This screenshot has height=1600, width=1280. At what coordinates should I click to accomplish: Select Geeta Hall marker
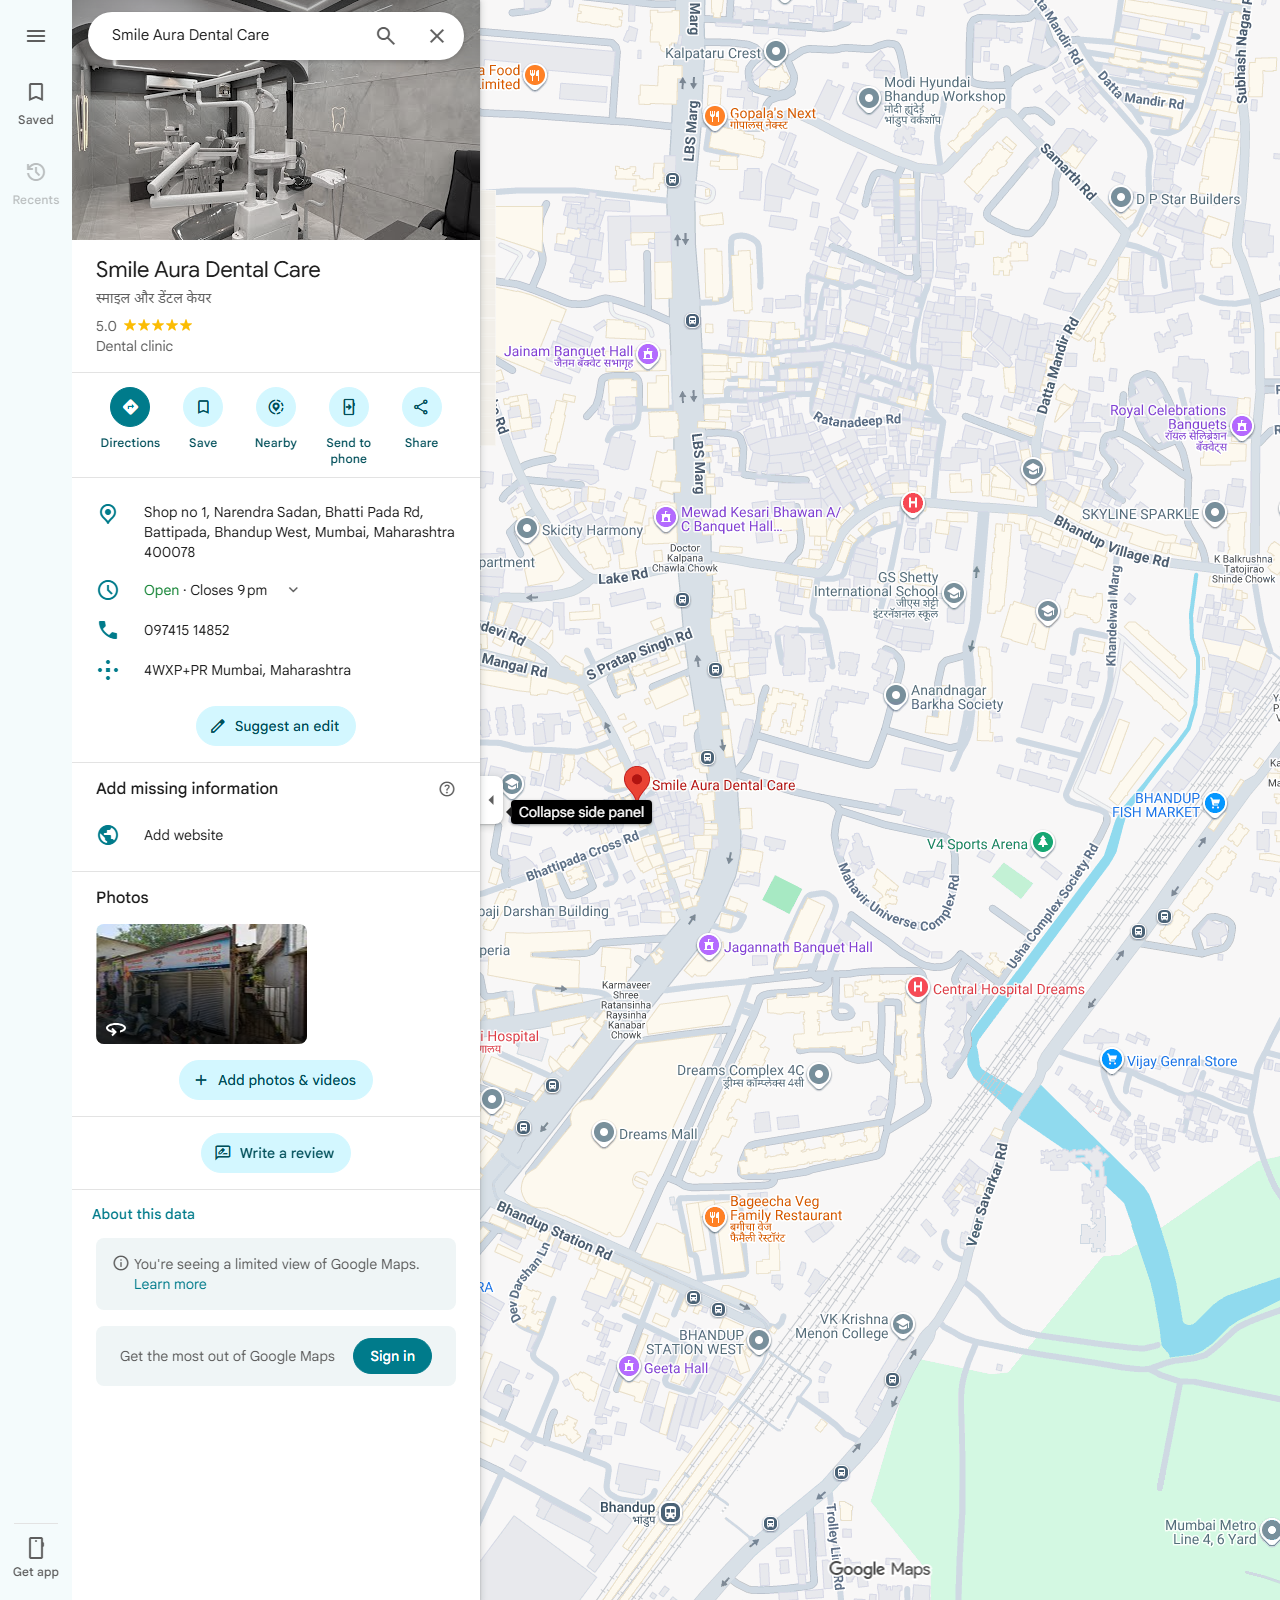tap(629, 1366)
